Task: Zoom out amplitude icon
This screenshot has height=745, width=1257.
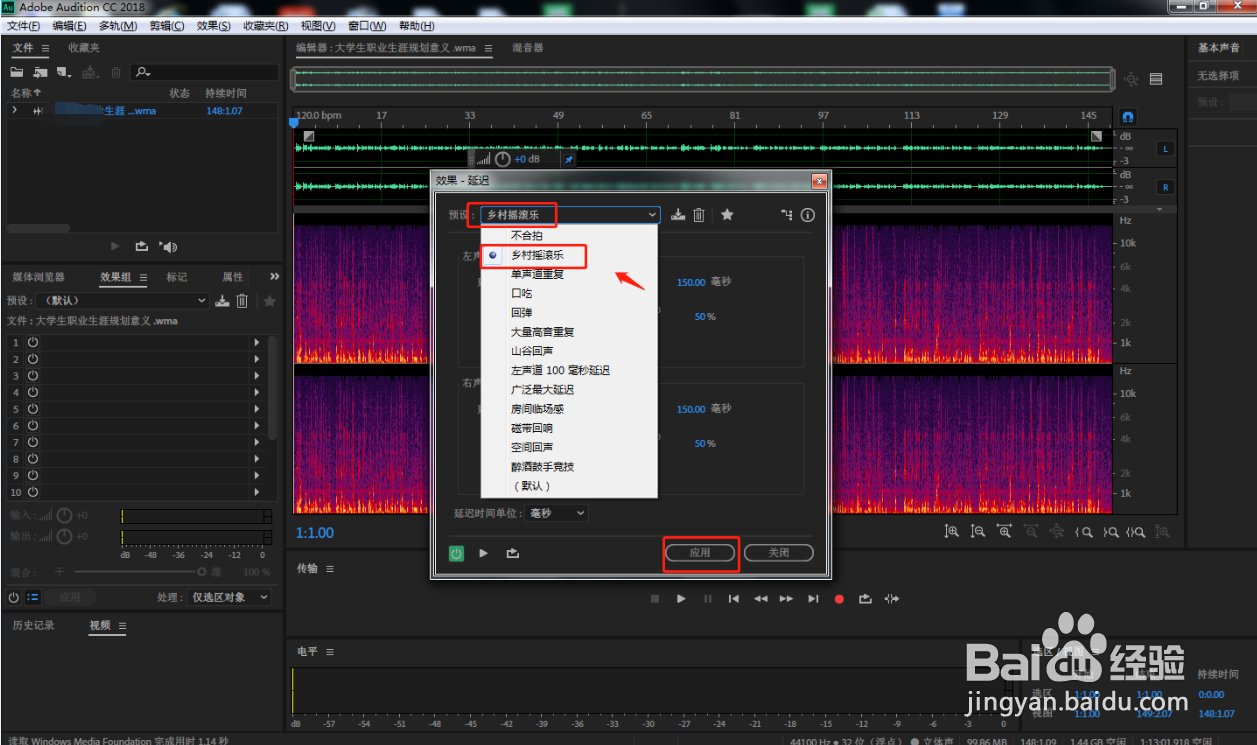Action: (978, 532)
